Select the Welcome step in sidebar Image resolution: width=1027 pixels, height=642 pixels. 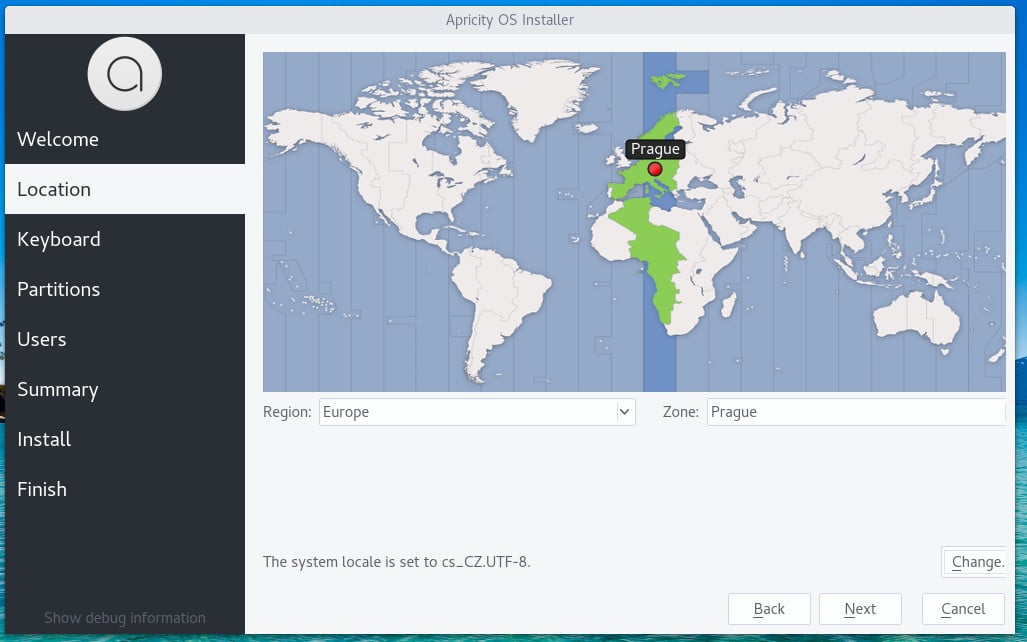click(x=124, y=139)
